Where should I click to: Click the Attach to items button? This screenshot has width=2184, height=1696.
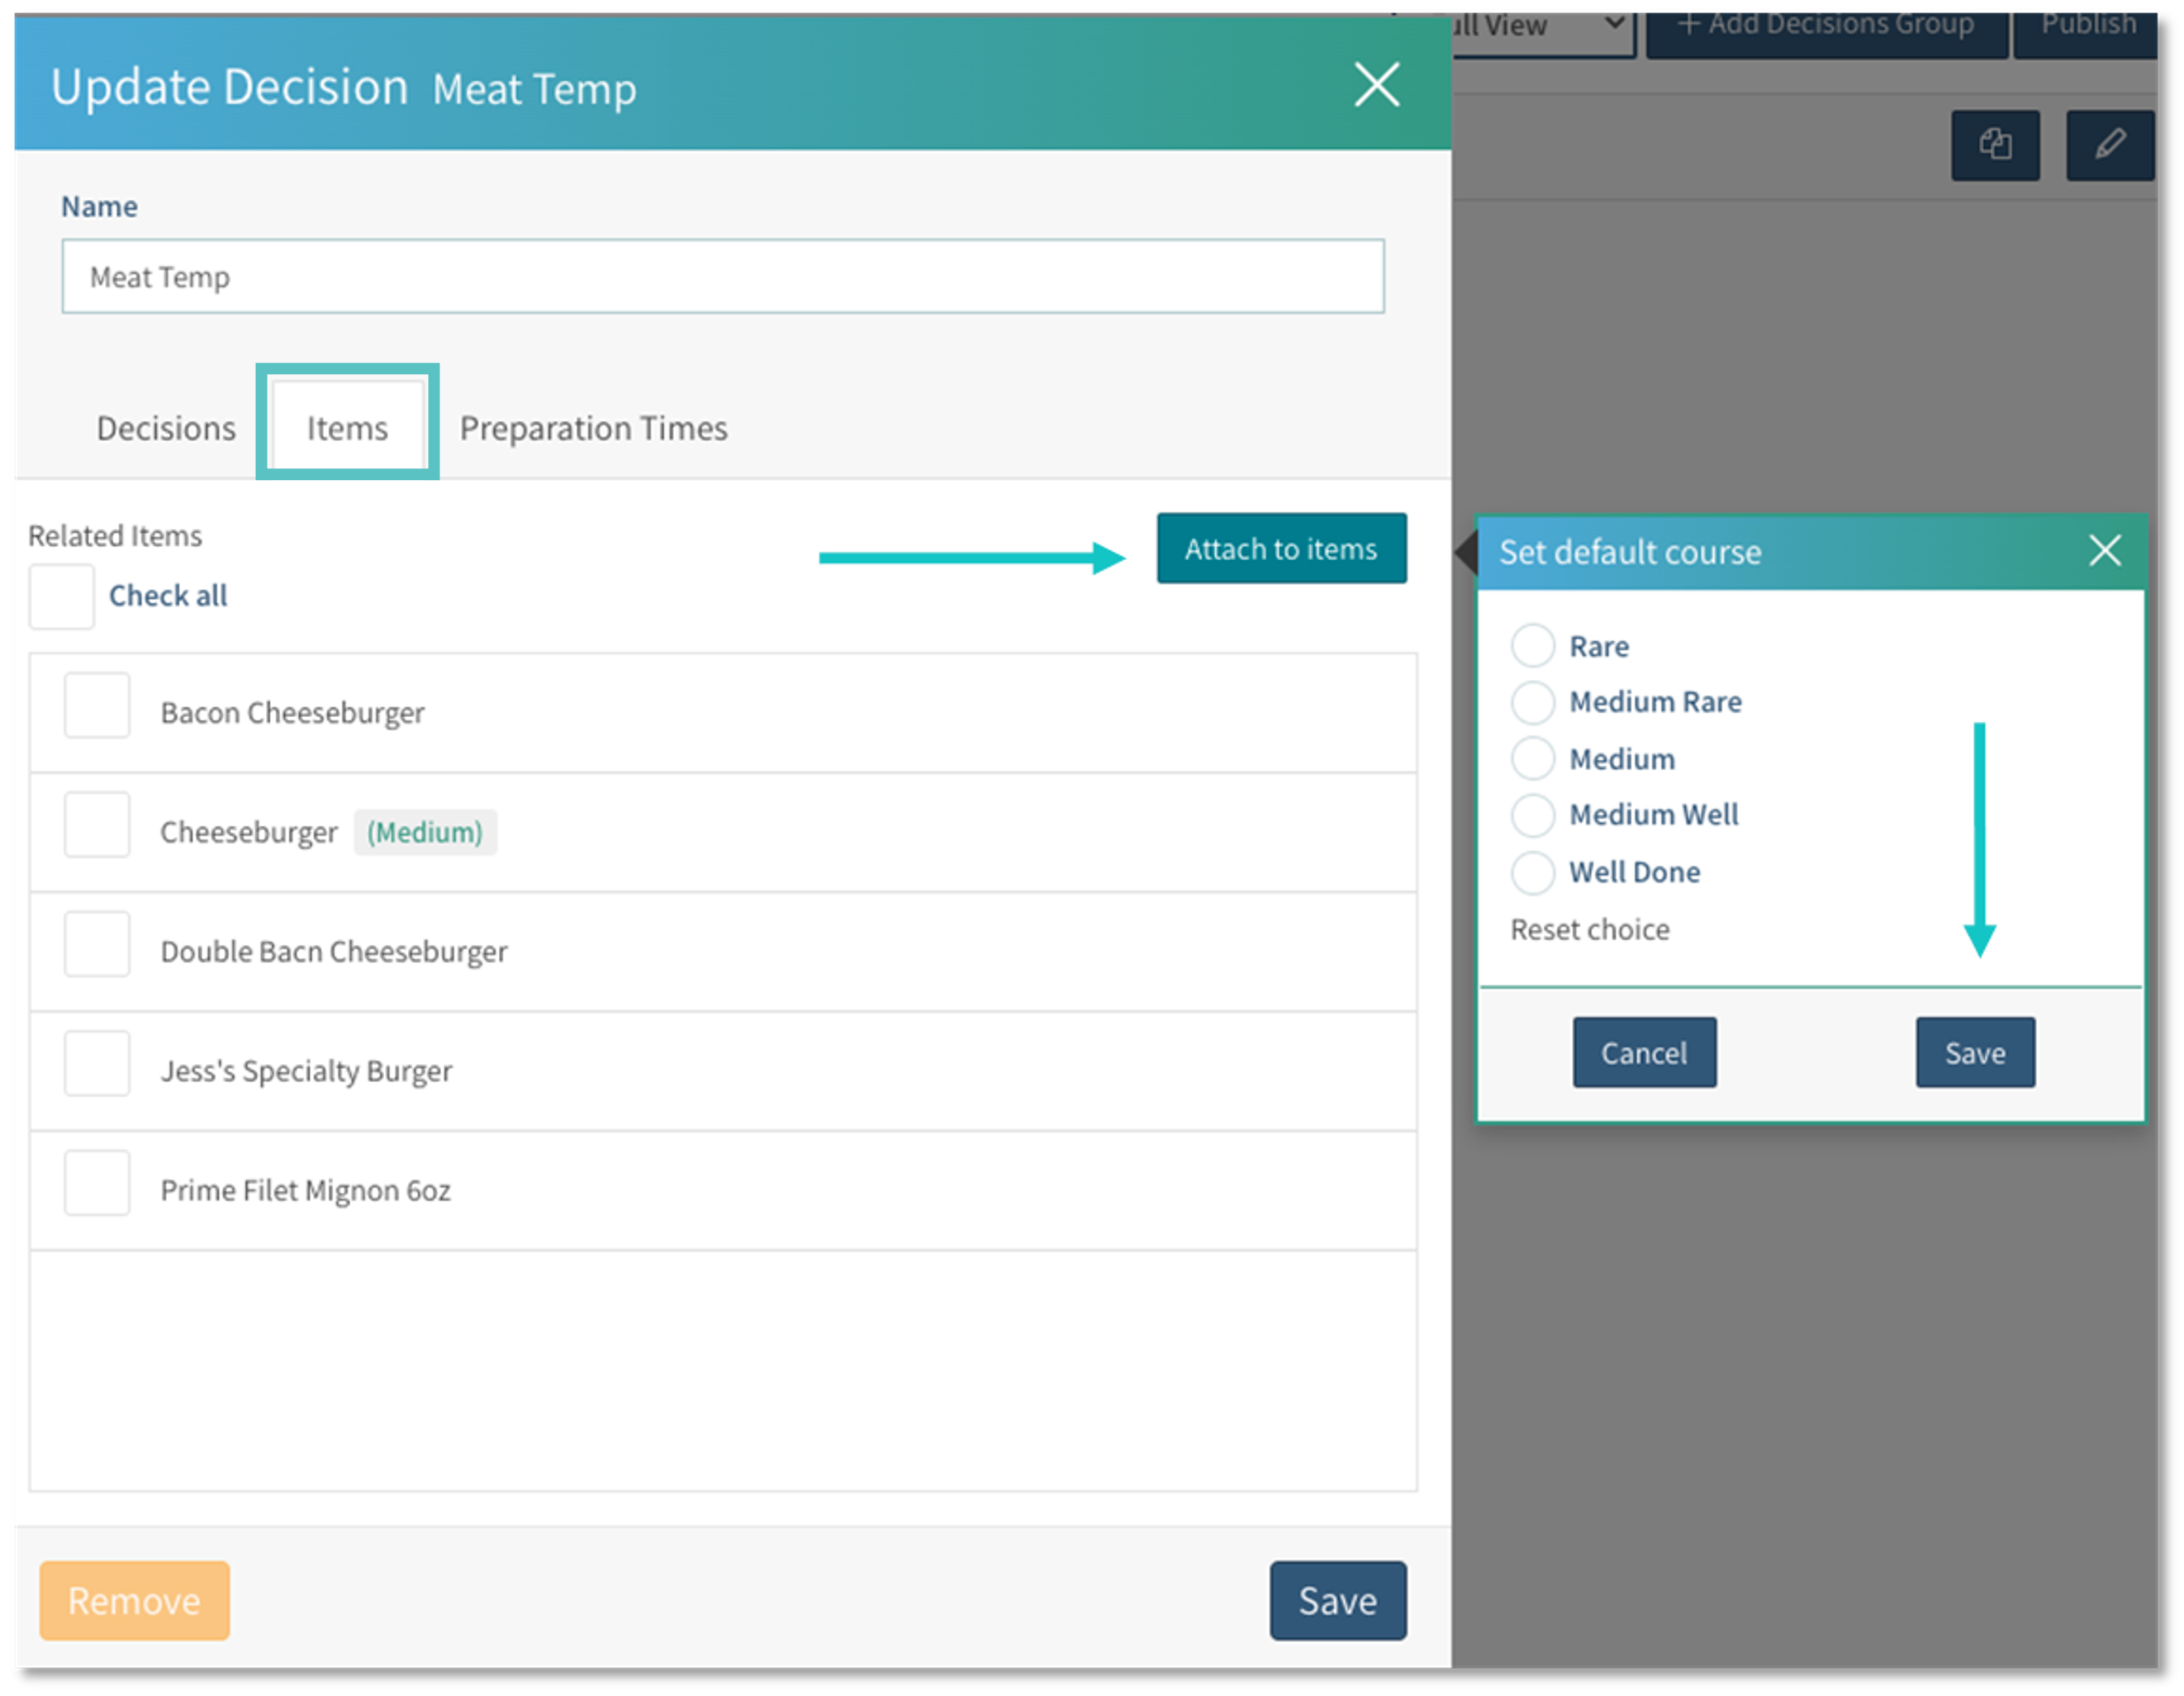(x=1281, y=549)
